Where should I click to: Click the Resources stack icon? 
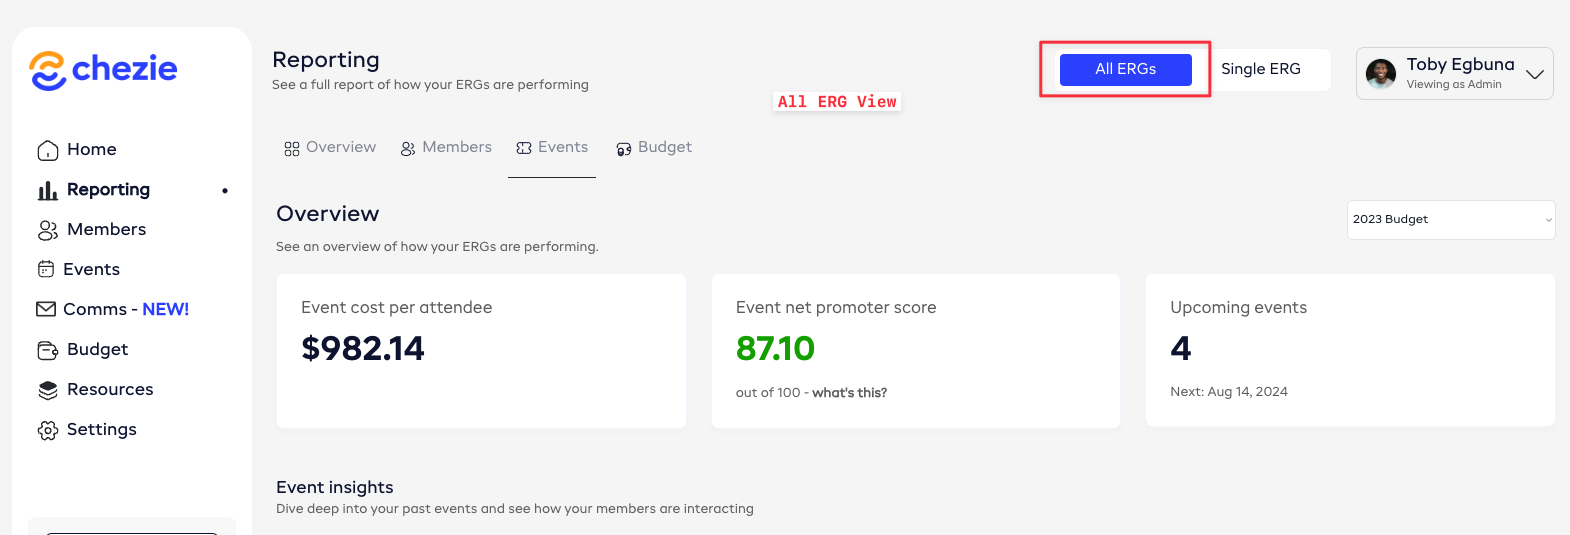tap(48, 390)
